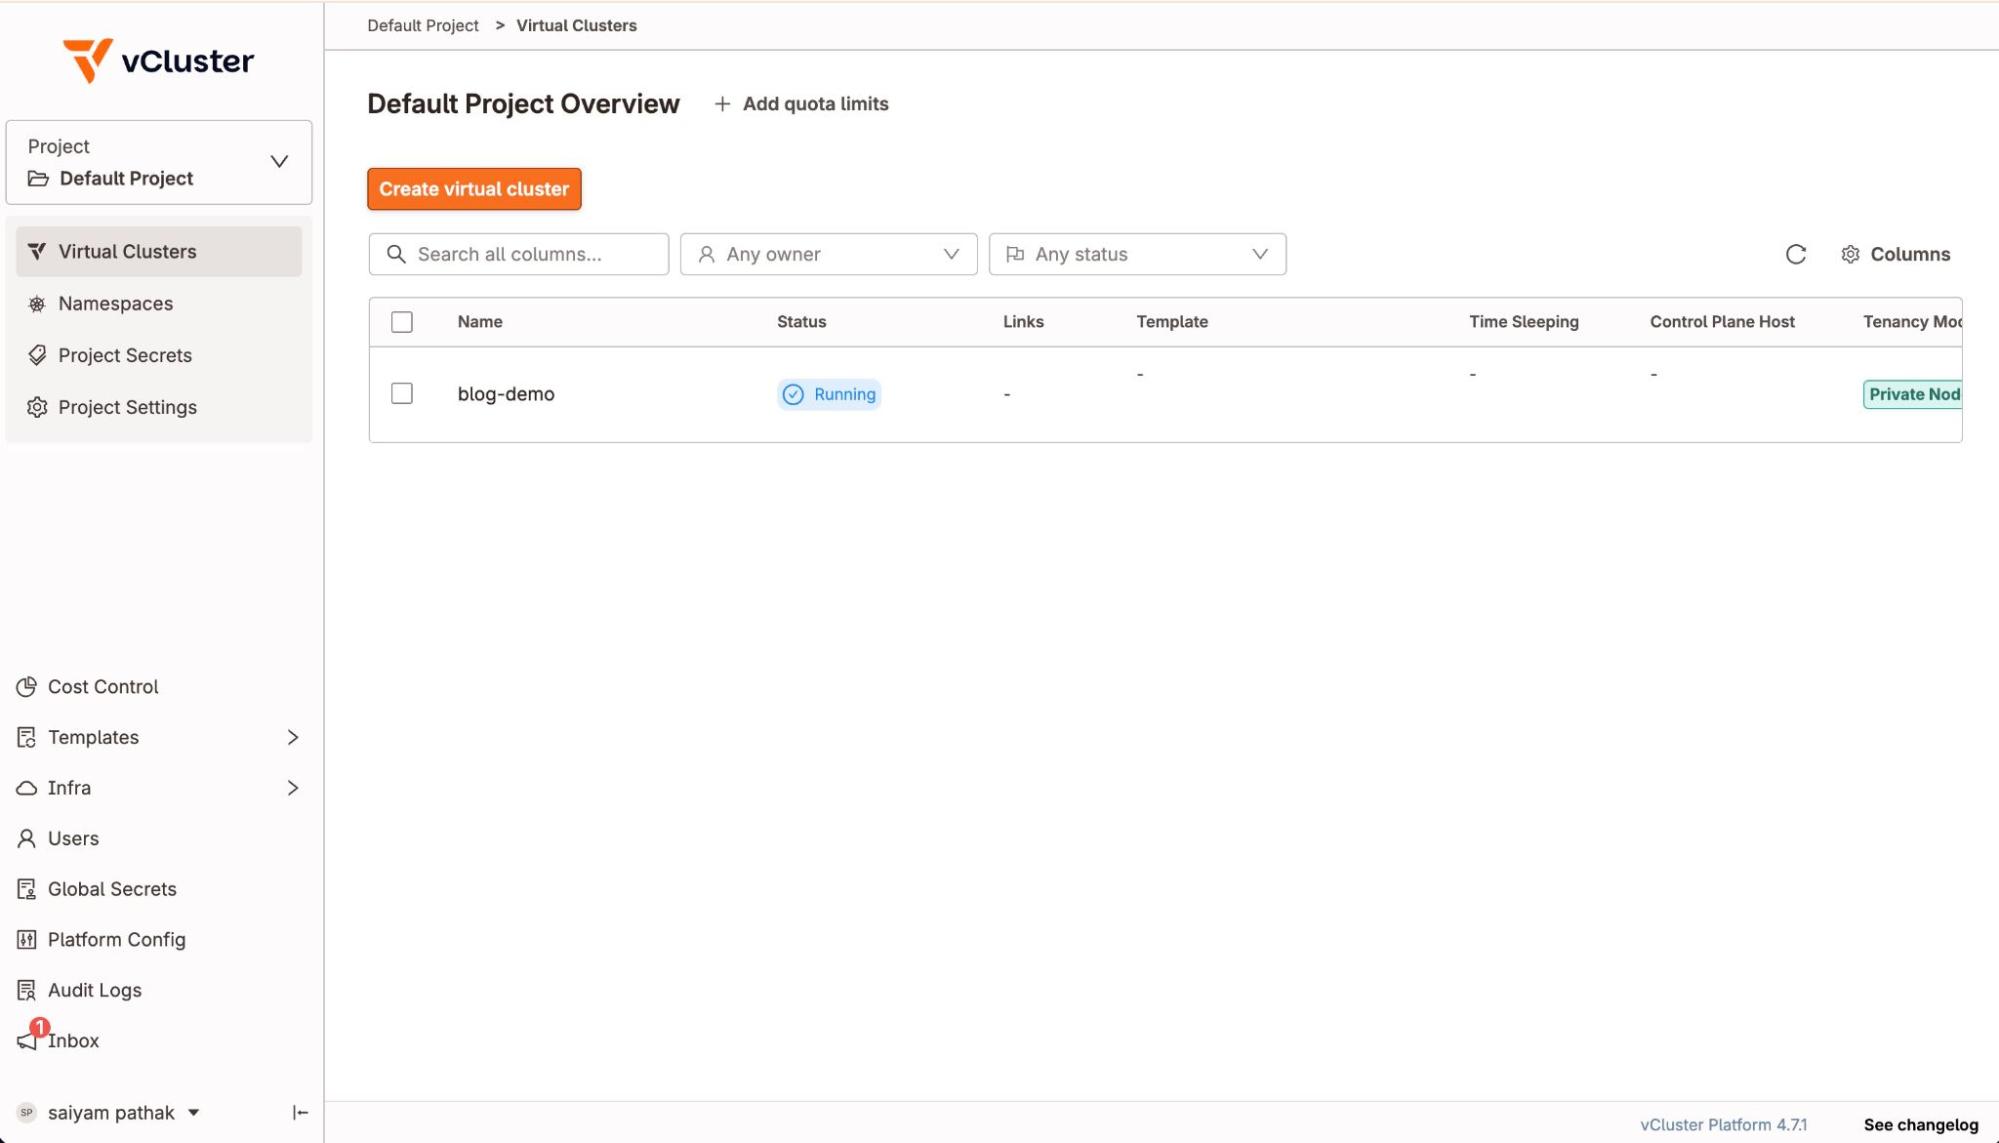The height and width of the screenshot is (1143, 1999).
Task: Open Columns settings gear
Action: (1850, 254)
